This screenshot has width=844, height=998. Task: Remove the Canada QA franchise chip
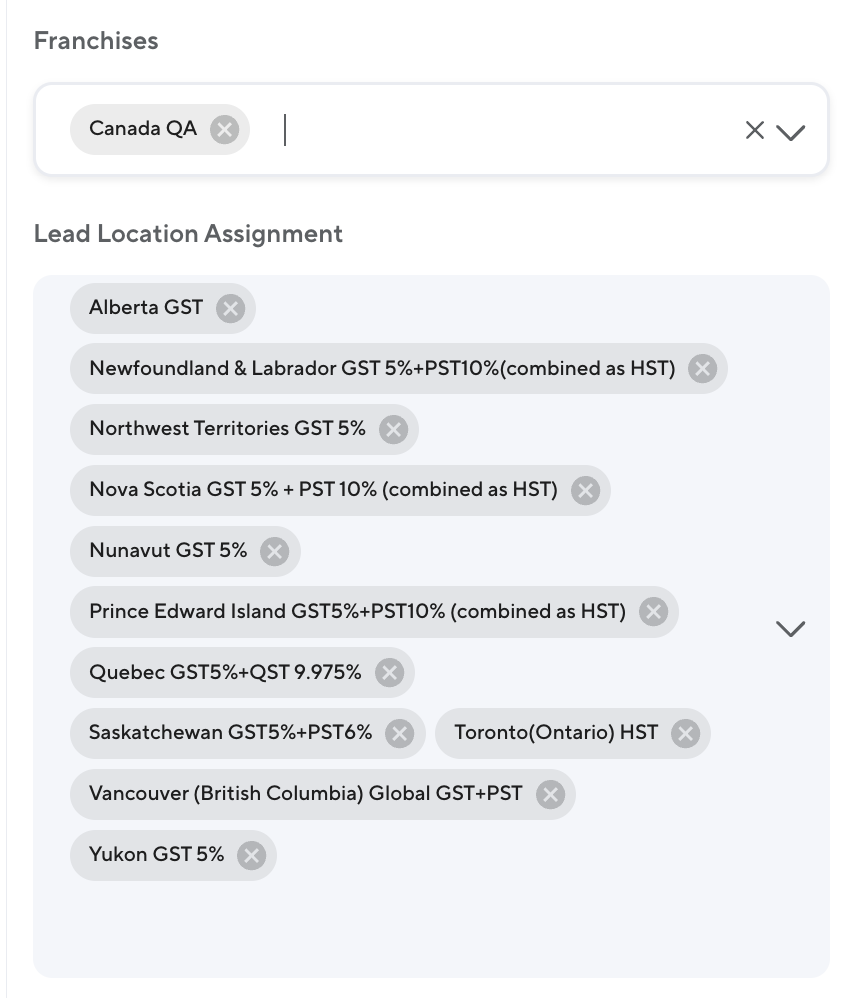[x=225, y=130]
